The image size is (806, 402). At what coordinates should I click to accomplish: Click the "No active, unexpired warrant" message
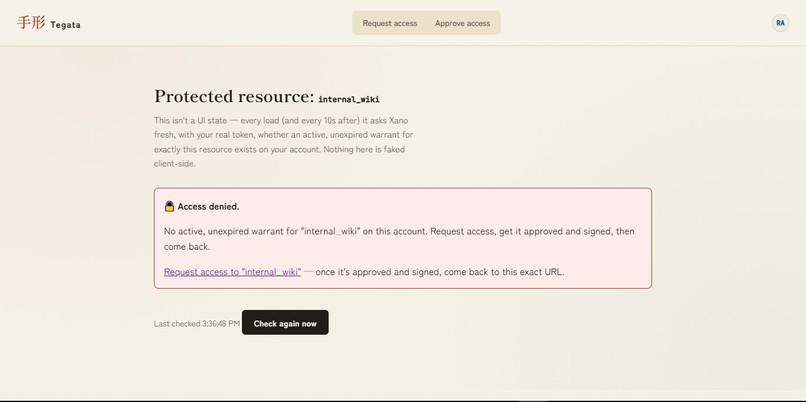pos(399,239)
